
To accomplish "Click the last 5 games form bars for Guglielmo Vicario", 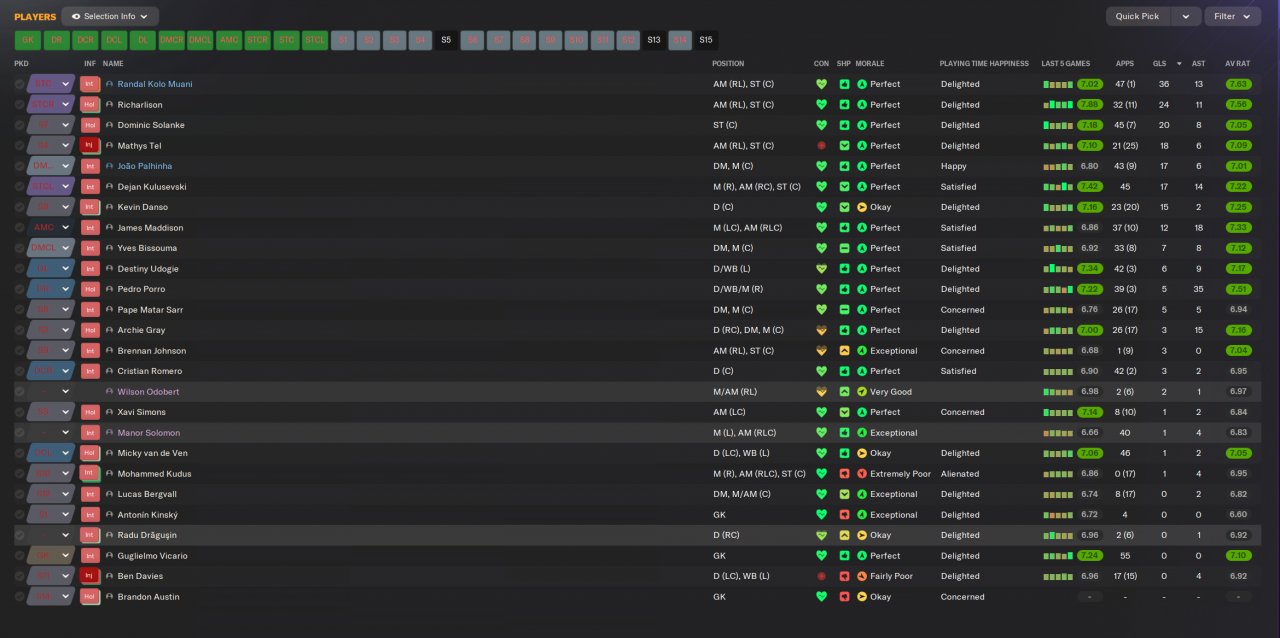I will tap(1058, 556).
